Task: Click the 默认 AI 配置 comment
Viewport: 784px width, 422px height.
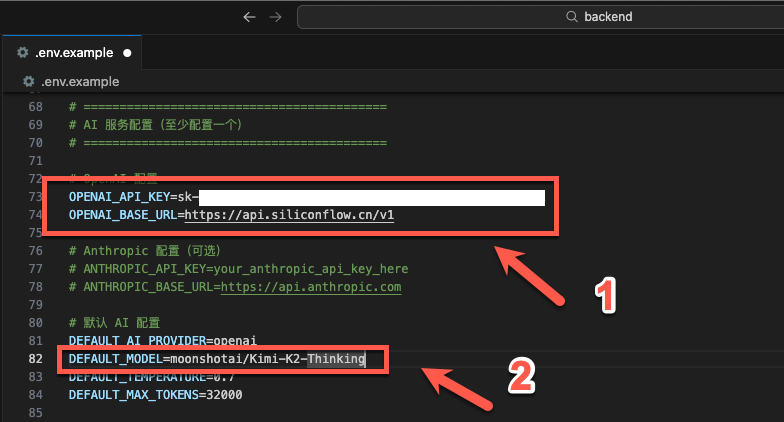Action: (x=114, y=323)
